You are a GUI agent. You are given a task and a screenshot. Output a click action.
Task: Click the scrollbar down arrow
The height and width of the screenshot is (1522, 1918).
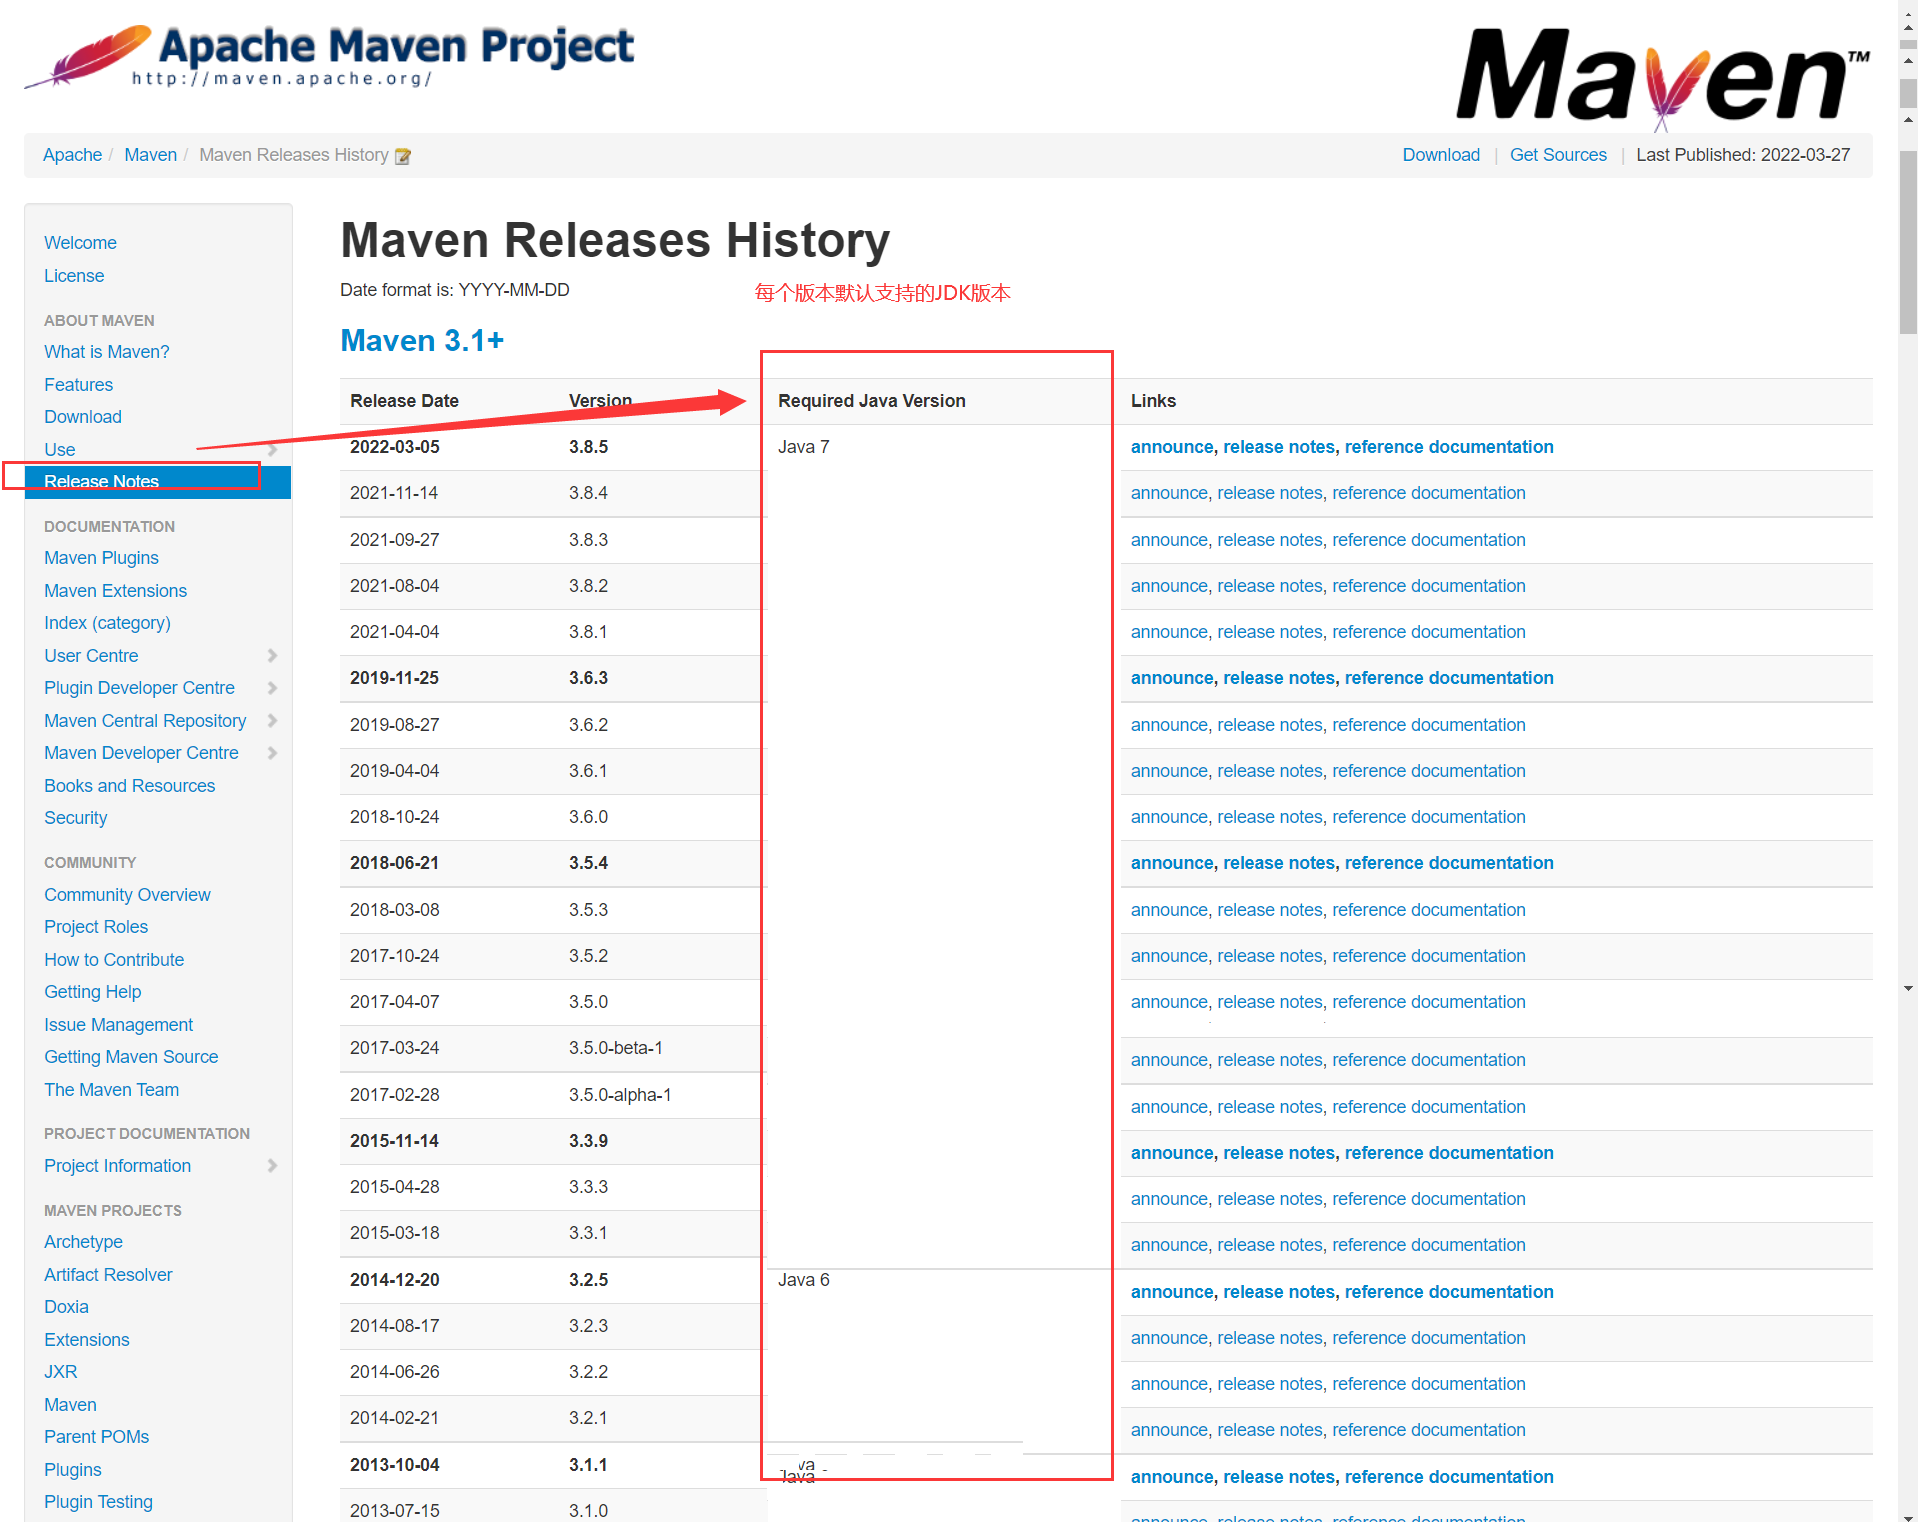click(x=1908, y=988)
